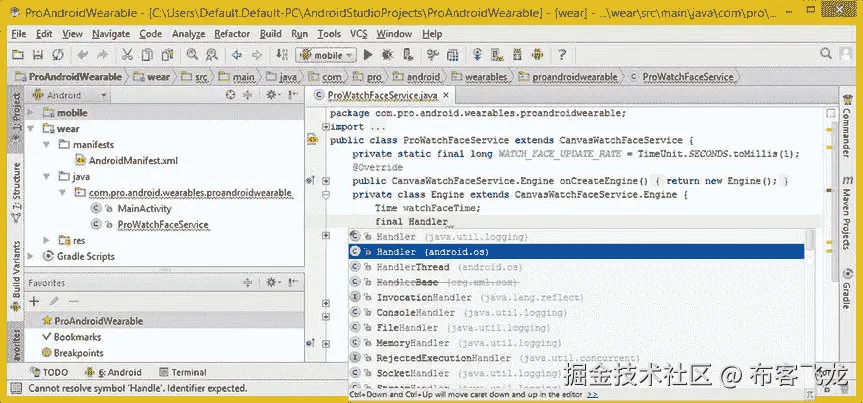Toggle the TODO tool window
Screen dimensions: 863x403
point(50,372)
